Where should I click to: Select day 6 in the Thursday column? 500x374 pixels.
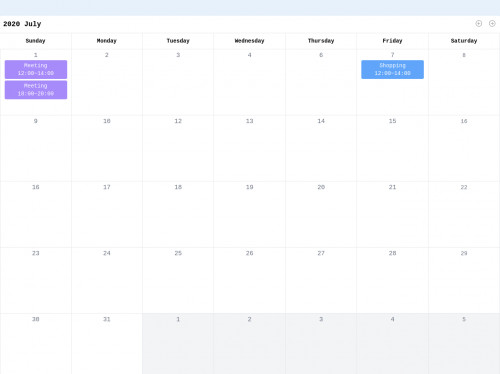[x=321, y=82]
